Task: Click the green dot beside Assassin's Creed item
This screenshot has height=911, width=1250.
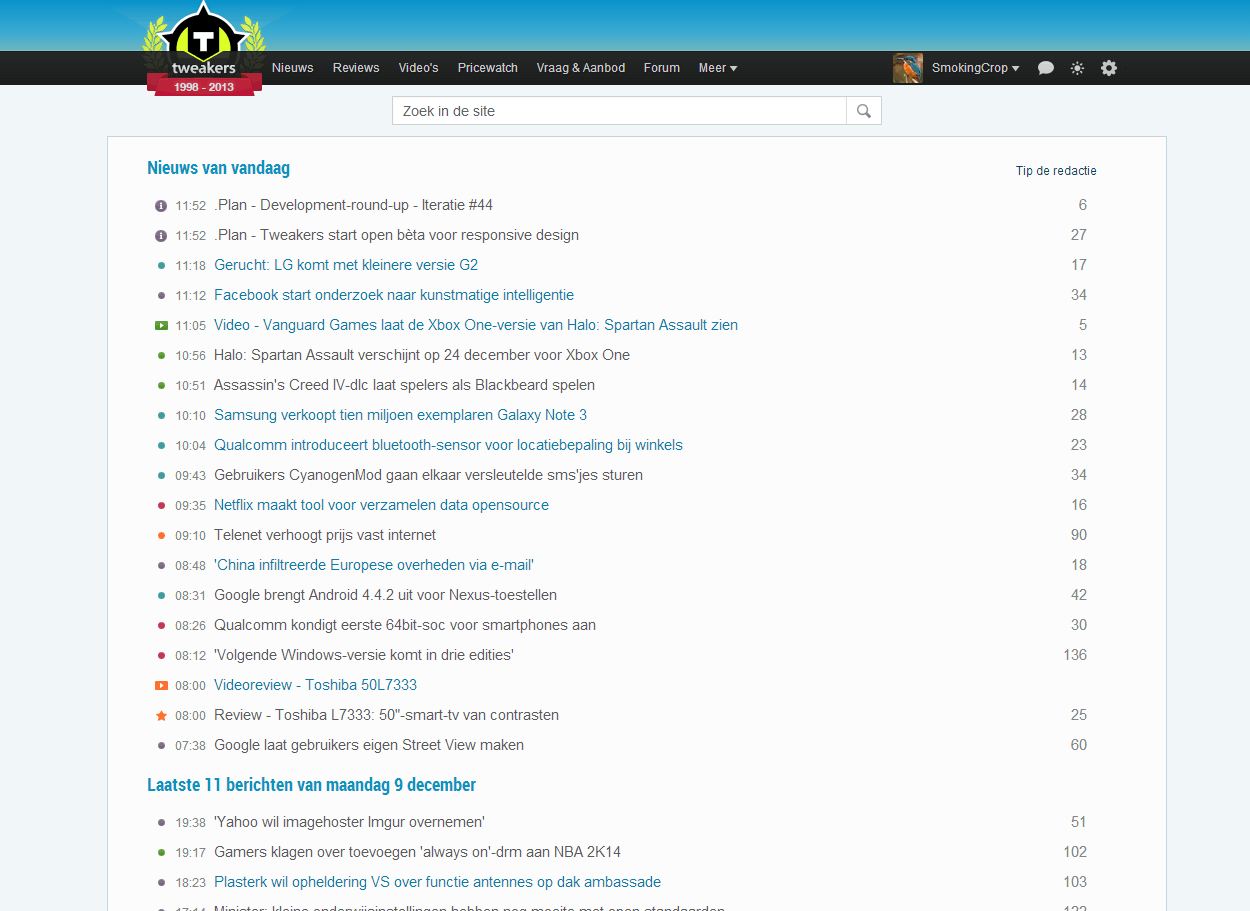Action: click(x=161, y=385)
